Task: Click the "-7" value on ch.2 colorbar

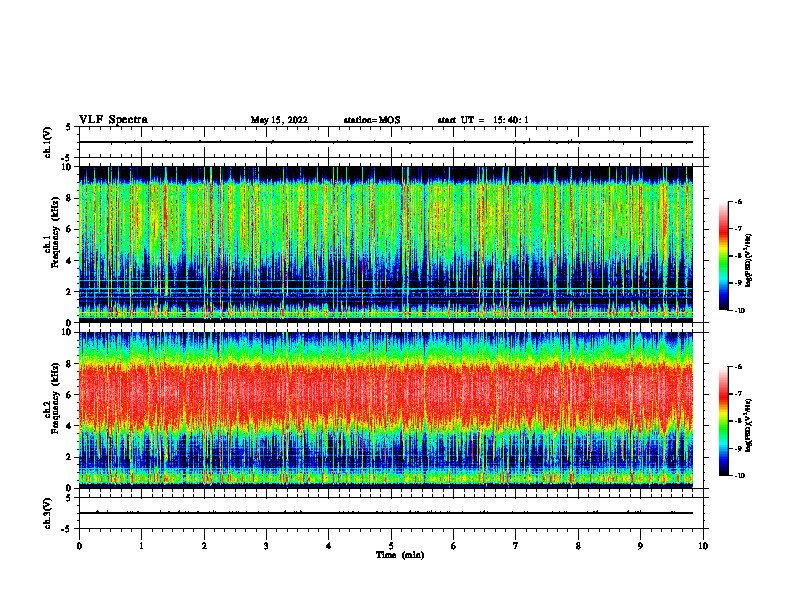Action: (x=738, y=394)
